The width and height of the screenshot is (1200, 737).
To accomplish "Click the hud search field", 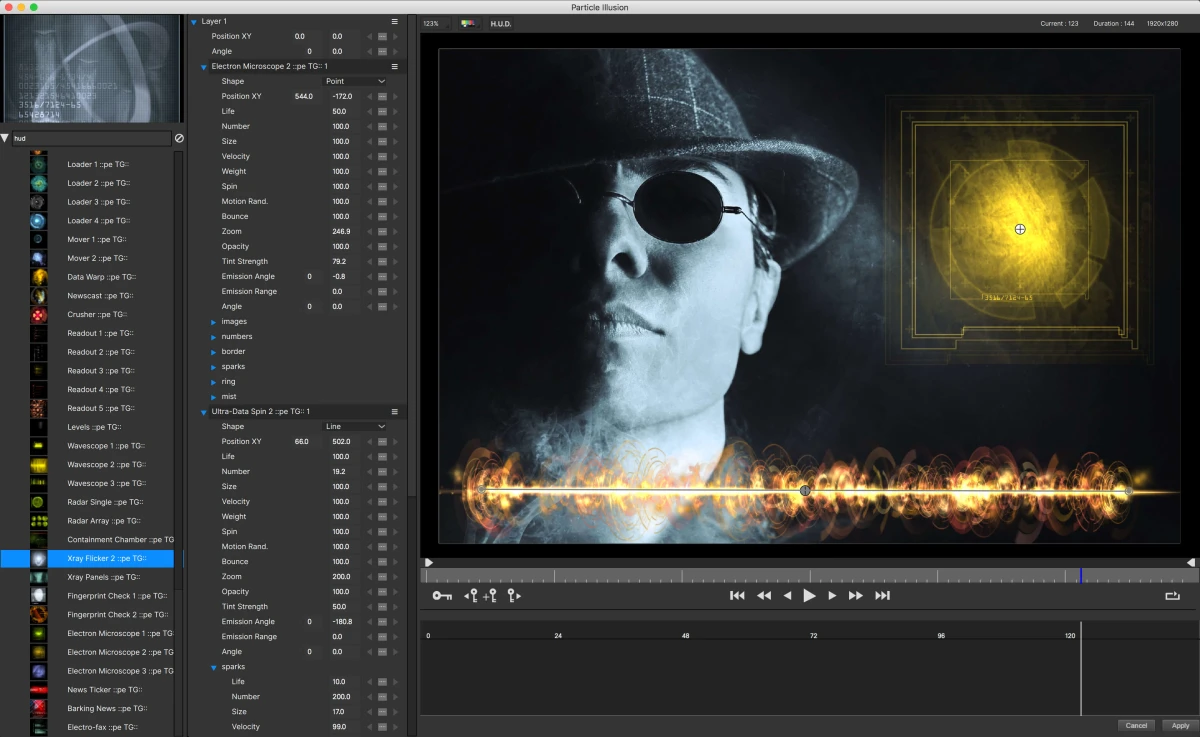I will 91,138.
